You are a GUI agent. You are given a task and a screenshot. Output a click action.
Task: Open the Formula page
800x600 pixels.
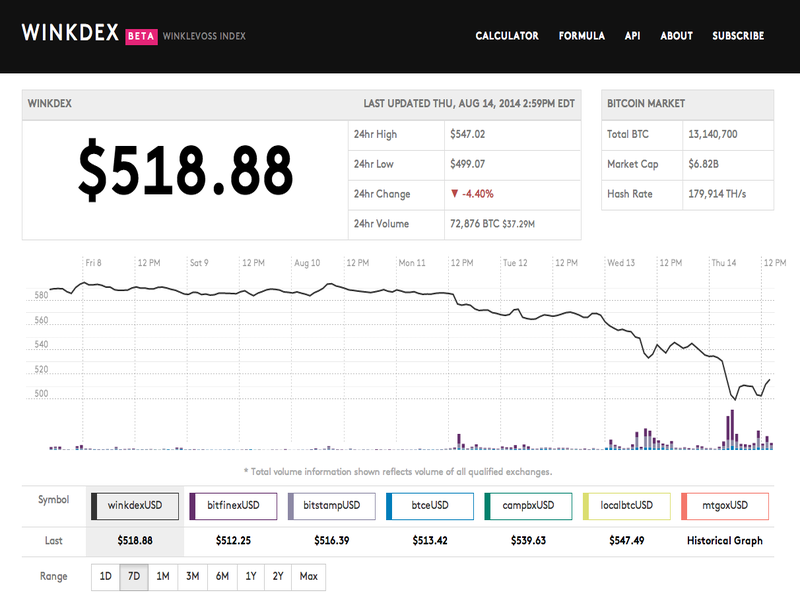(582, 36)
